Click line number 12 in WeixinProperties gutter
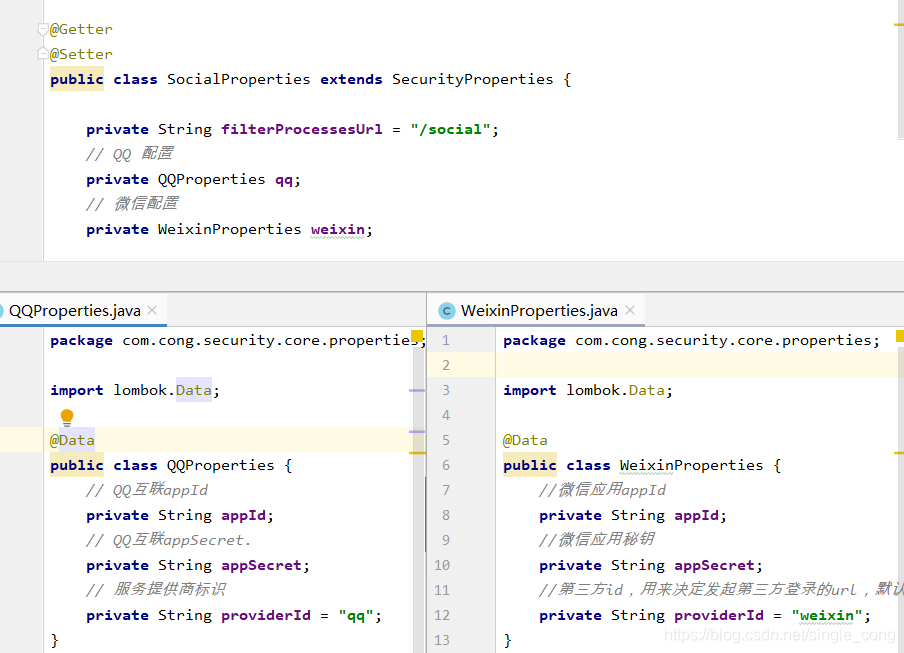 click(x=442, y=616)
